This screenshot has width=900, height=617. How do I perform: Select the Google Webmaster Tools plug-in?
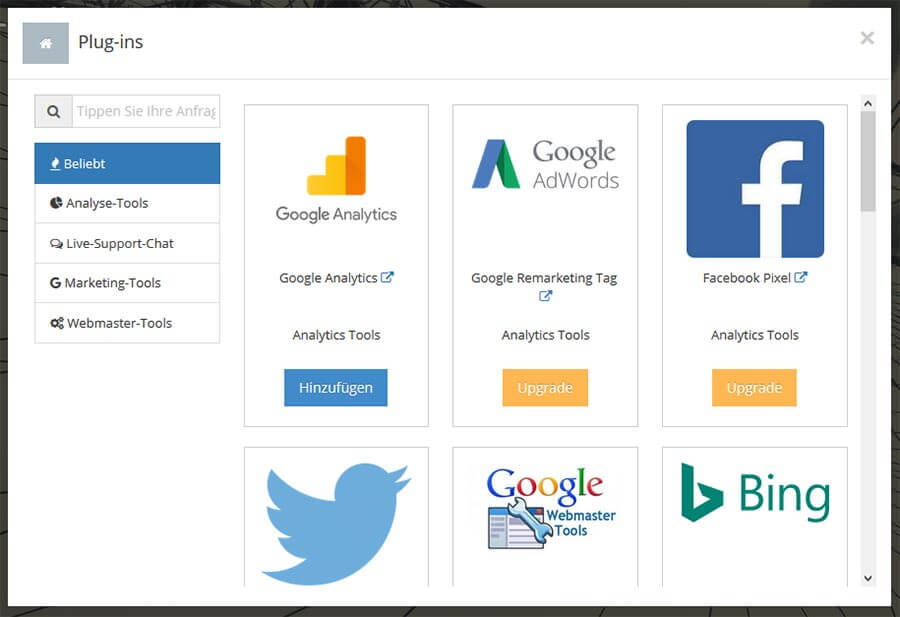coord(545,508)
